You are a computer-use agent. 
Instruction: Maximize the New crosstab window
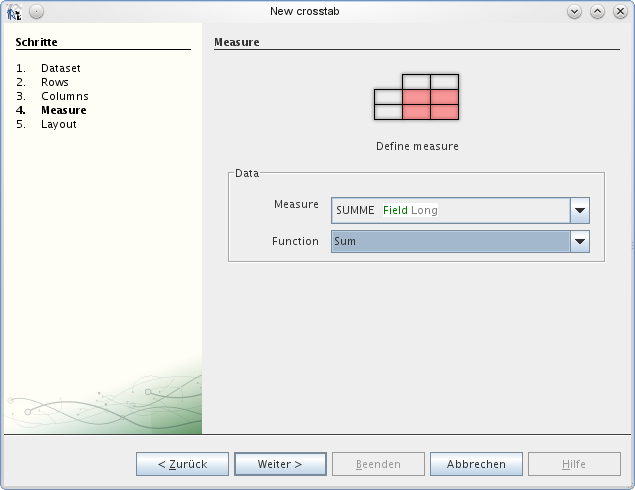pos(597,12)
